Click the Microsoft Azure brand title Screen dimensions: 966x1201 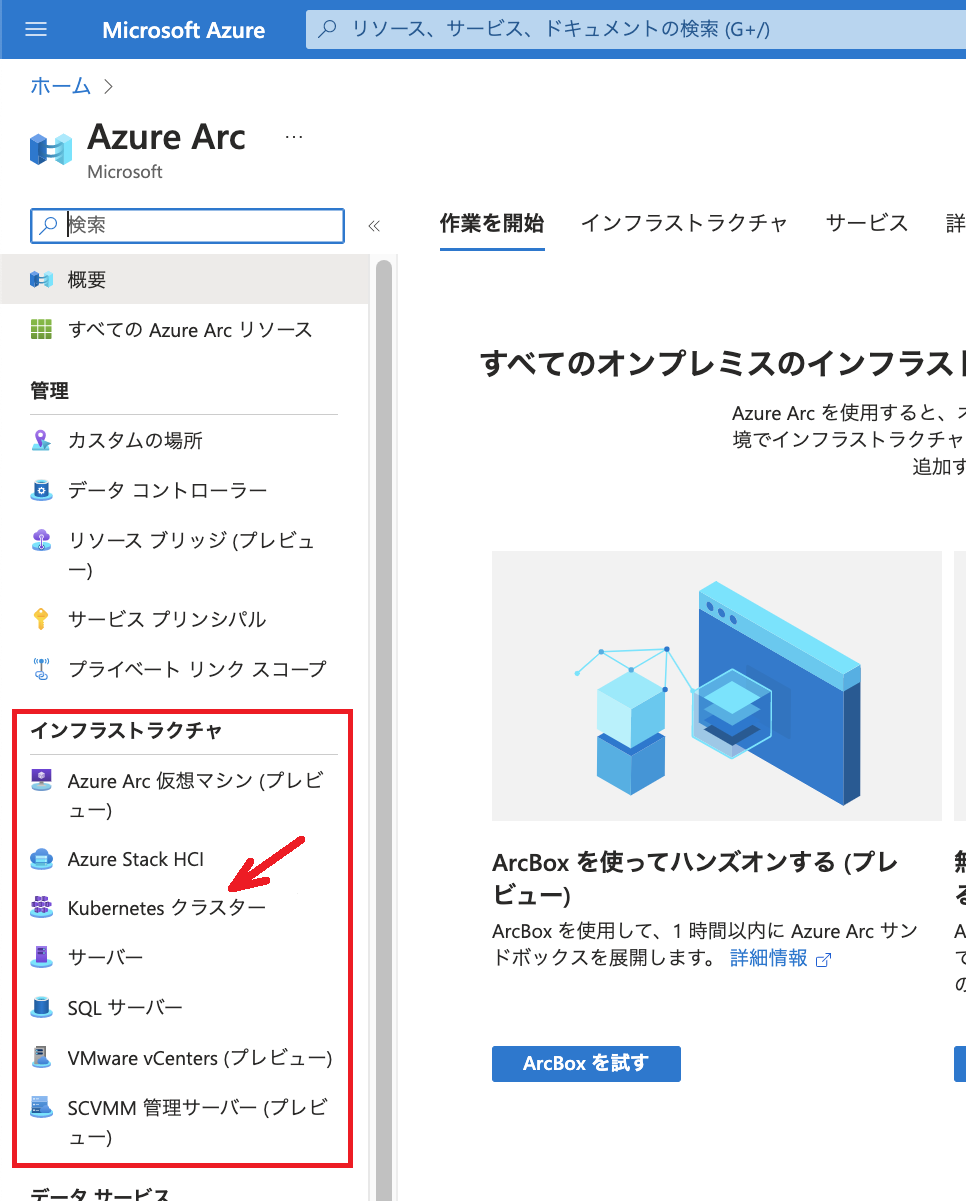coord(184,30)
